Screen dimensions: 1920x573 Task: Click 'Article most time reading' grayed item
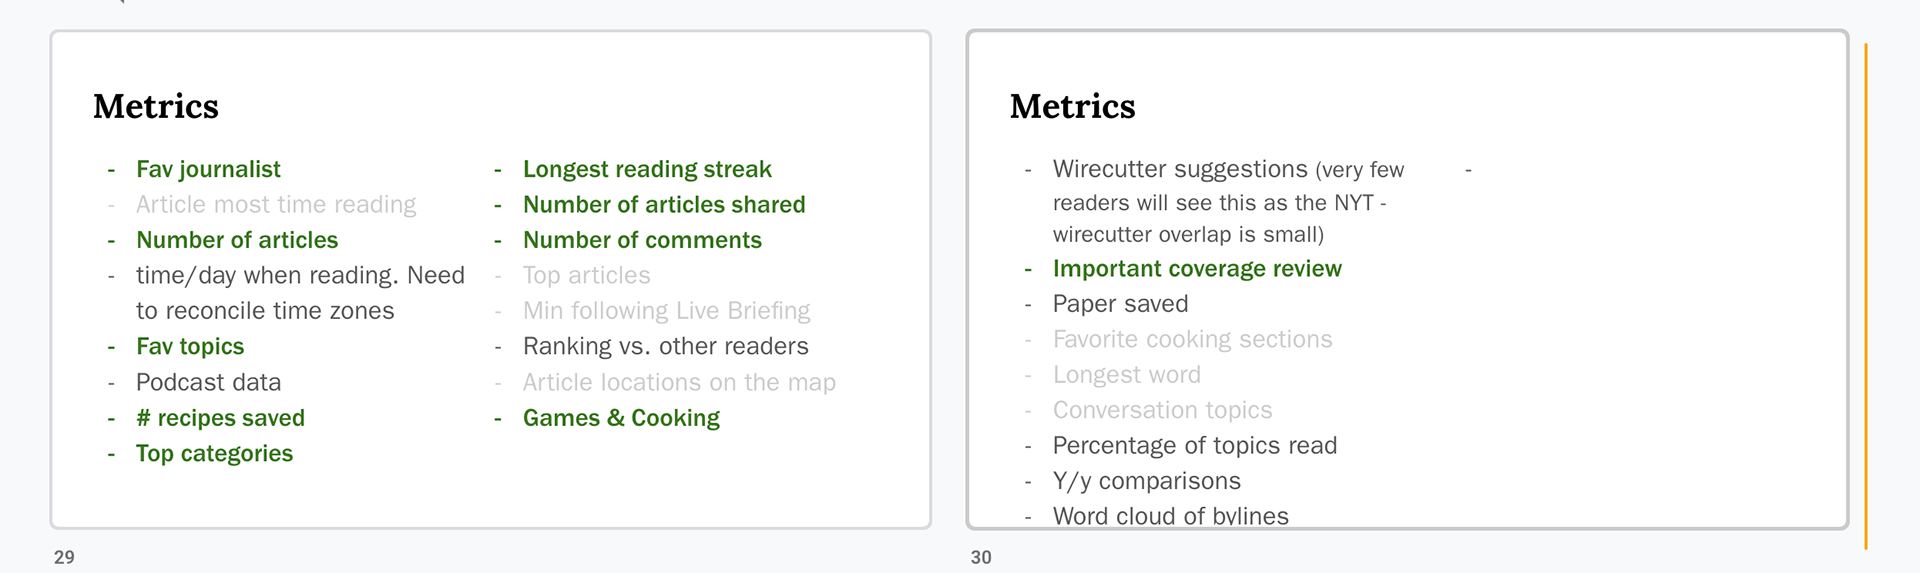click(x=276, y=205)
